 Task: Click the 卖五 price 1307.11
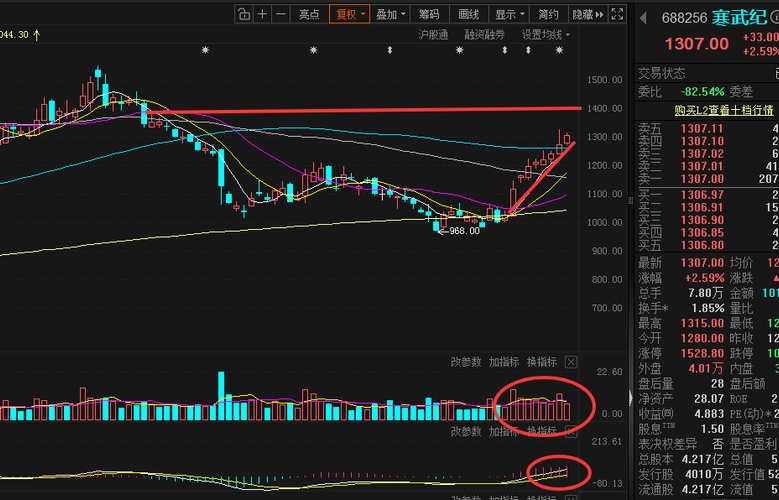click(702, 129)
